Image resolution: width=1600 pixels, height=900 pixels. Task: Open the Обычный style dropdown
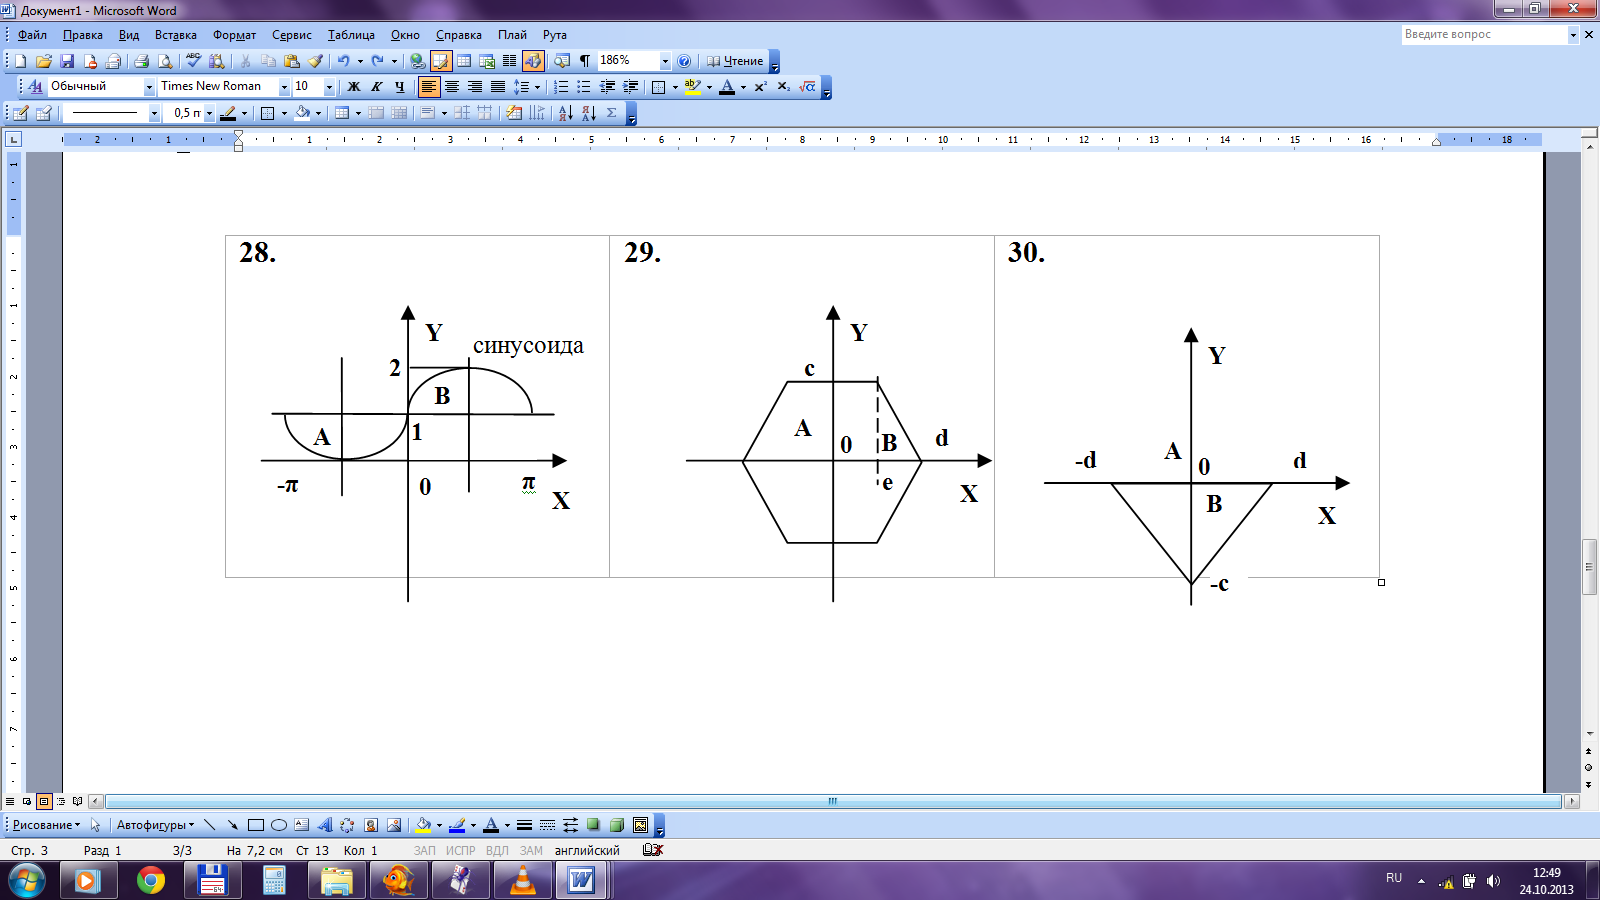pyautogui.click(x=149, y=87)
